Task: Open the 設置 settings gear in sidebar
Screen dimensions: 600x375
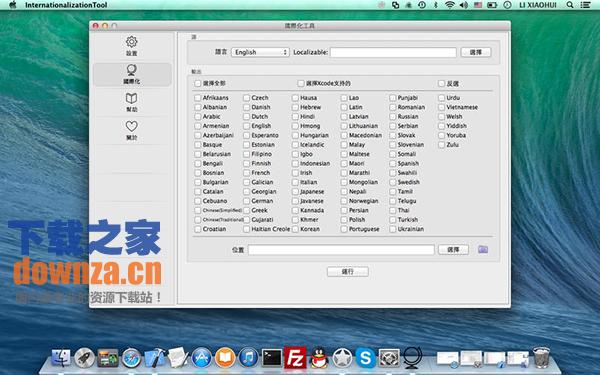Action: click(132, 46)
